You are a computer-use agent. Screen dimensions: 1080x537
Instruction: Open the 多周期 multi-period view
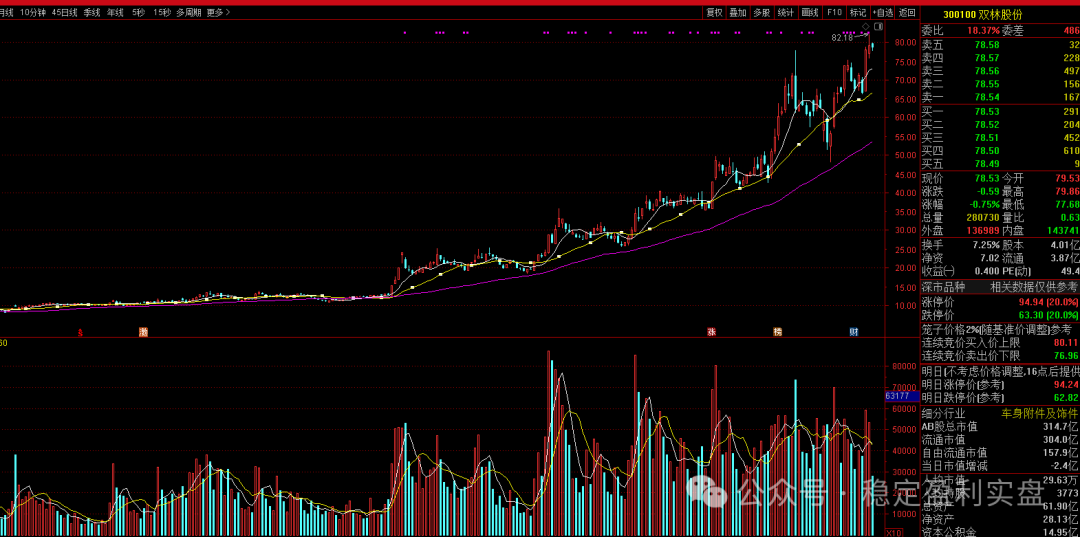click(x=188, y=13)
